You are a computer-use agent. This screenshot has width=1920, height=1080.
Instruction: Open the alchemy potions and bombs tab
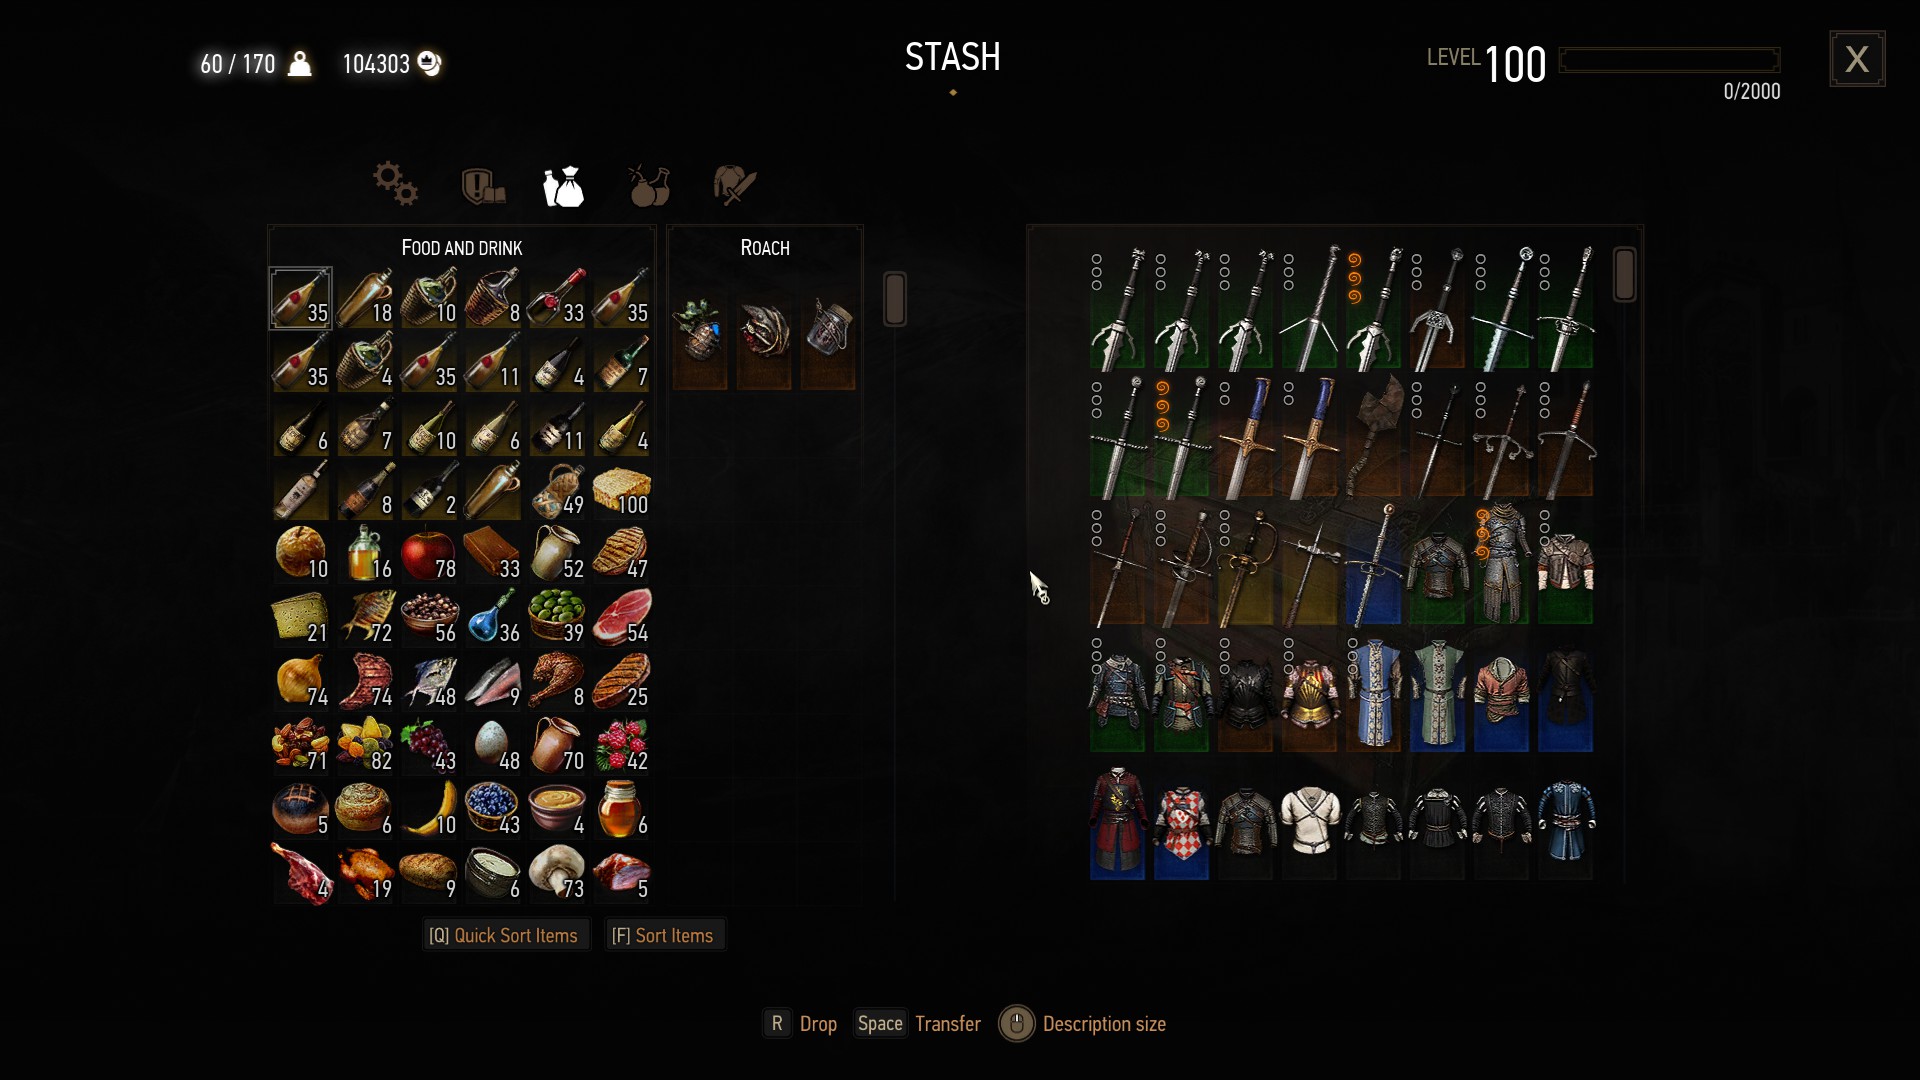[x=649, y=186]
